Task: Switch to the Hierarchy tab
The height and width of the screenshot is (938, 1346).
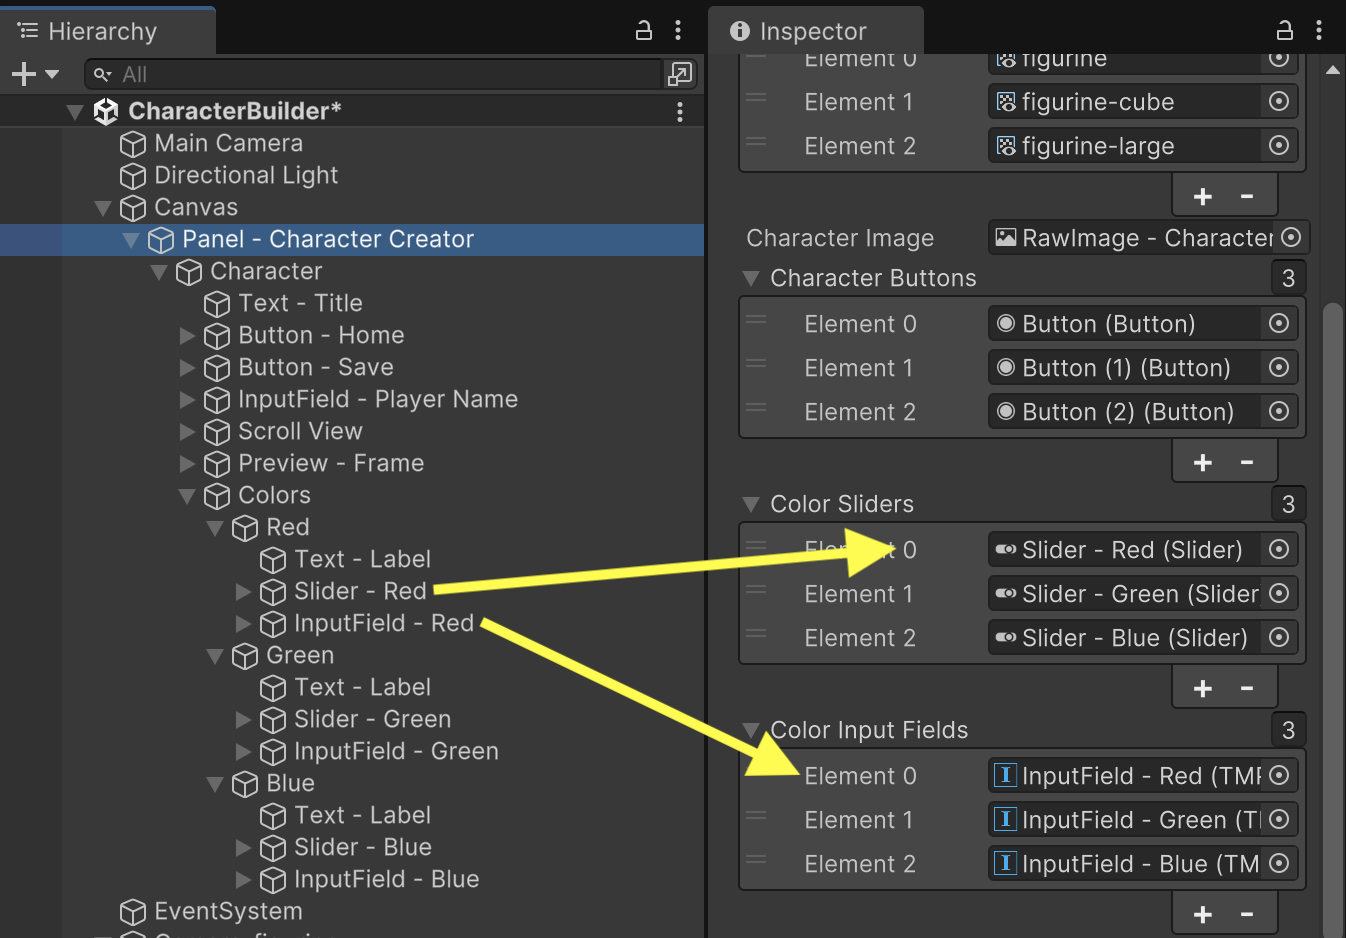Action: pos(101,31)
